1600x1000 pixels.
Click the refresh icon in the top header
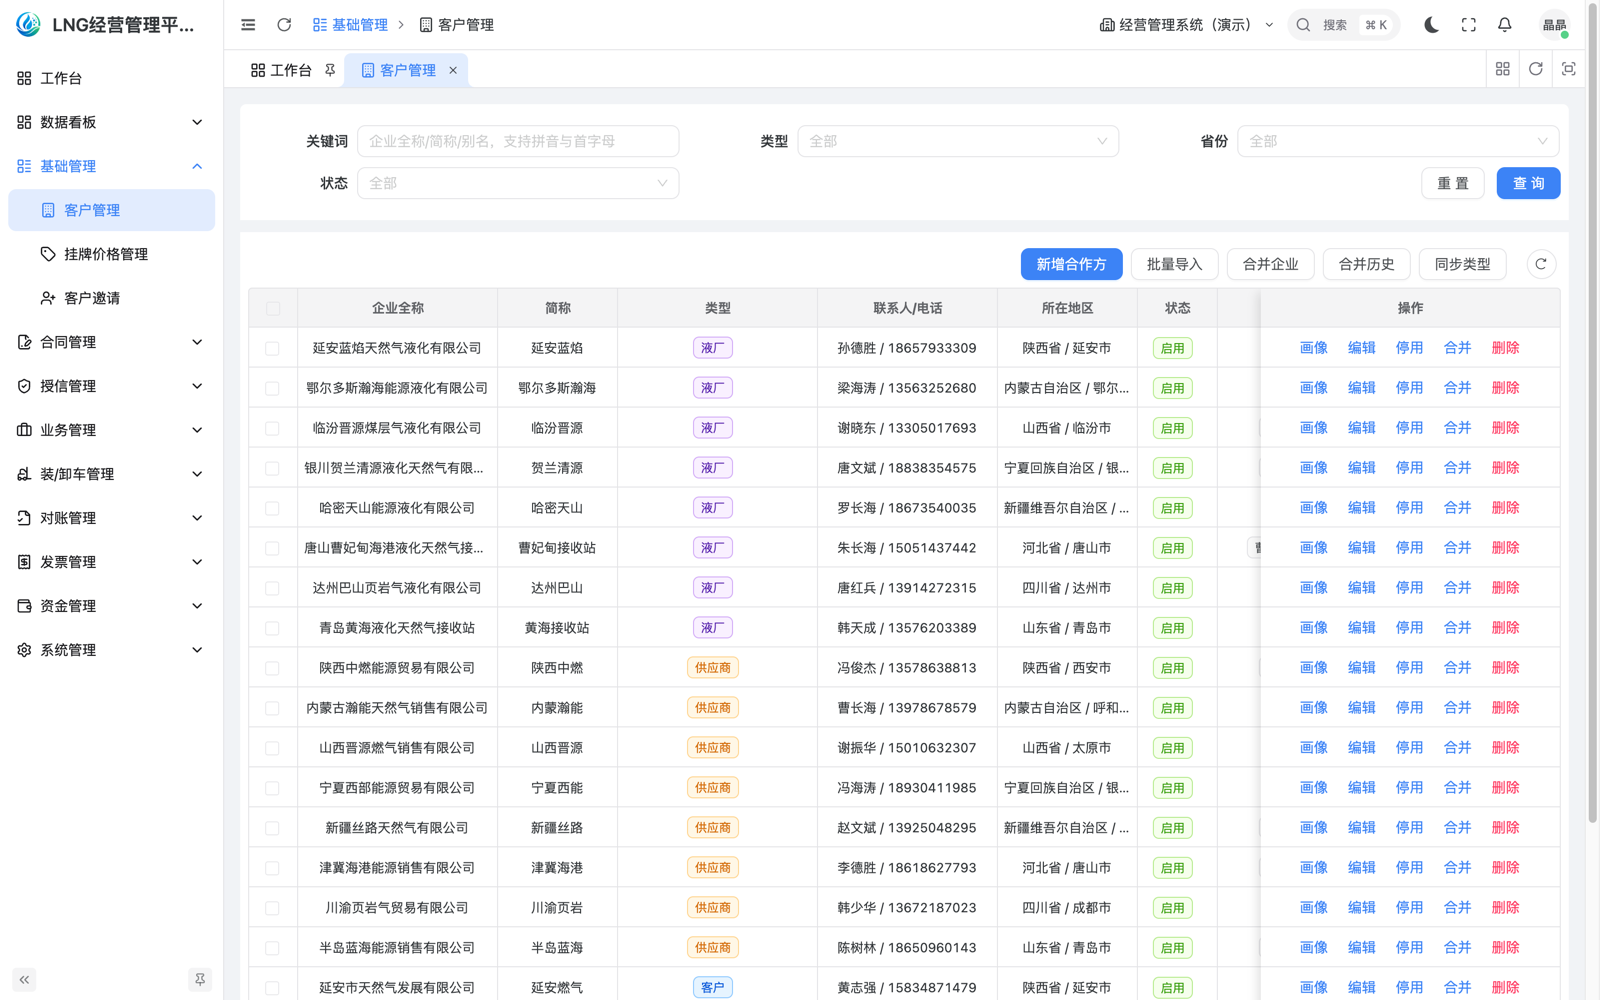tap(284, 25)
